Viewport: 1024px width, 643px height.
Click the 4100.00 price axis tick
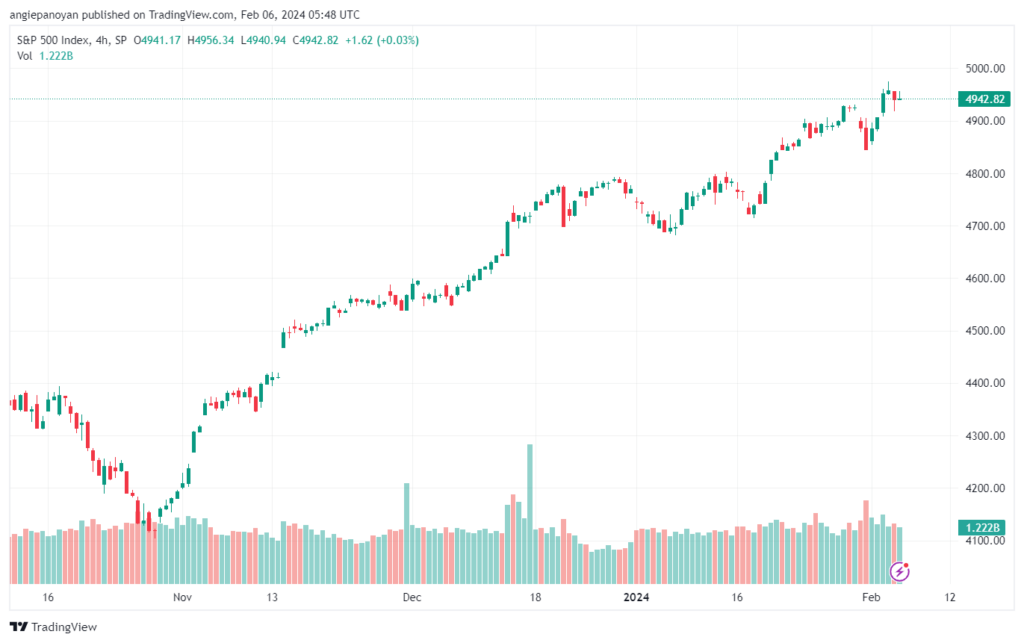tap(985, 541)
